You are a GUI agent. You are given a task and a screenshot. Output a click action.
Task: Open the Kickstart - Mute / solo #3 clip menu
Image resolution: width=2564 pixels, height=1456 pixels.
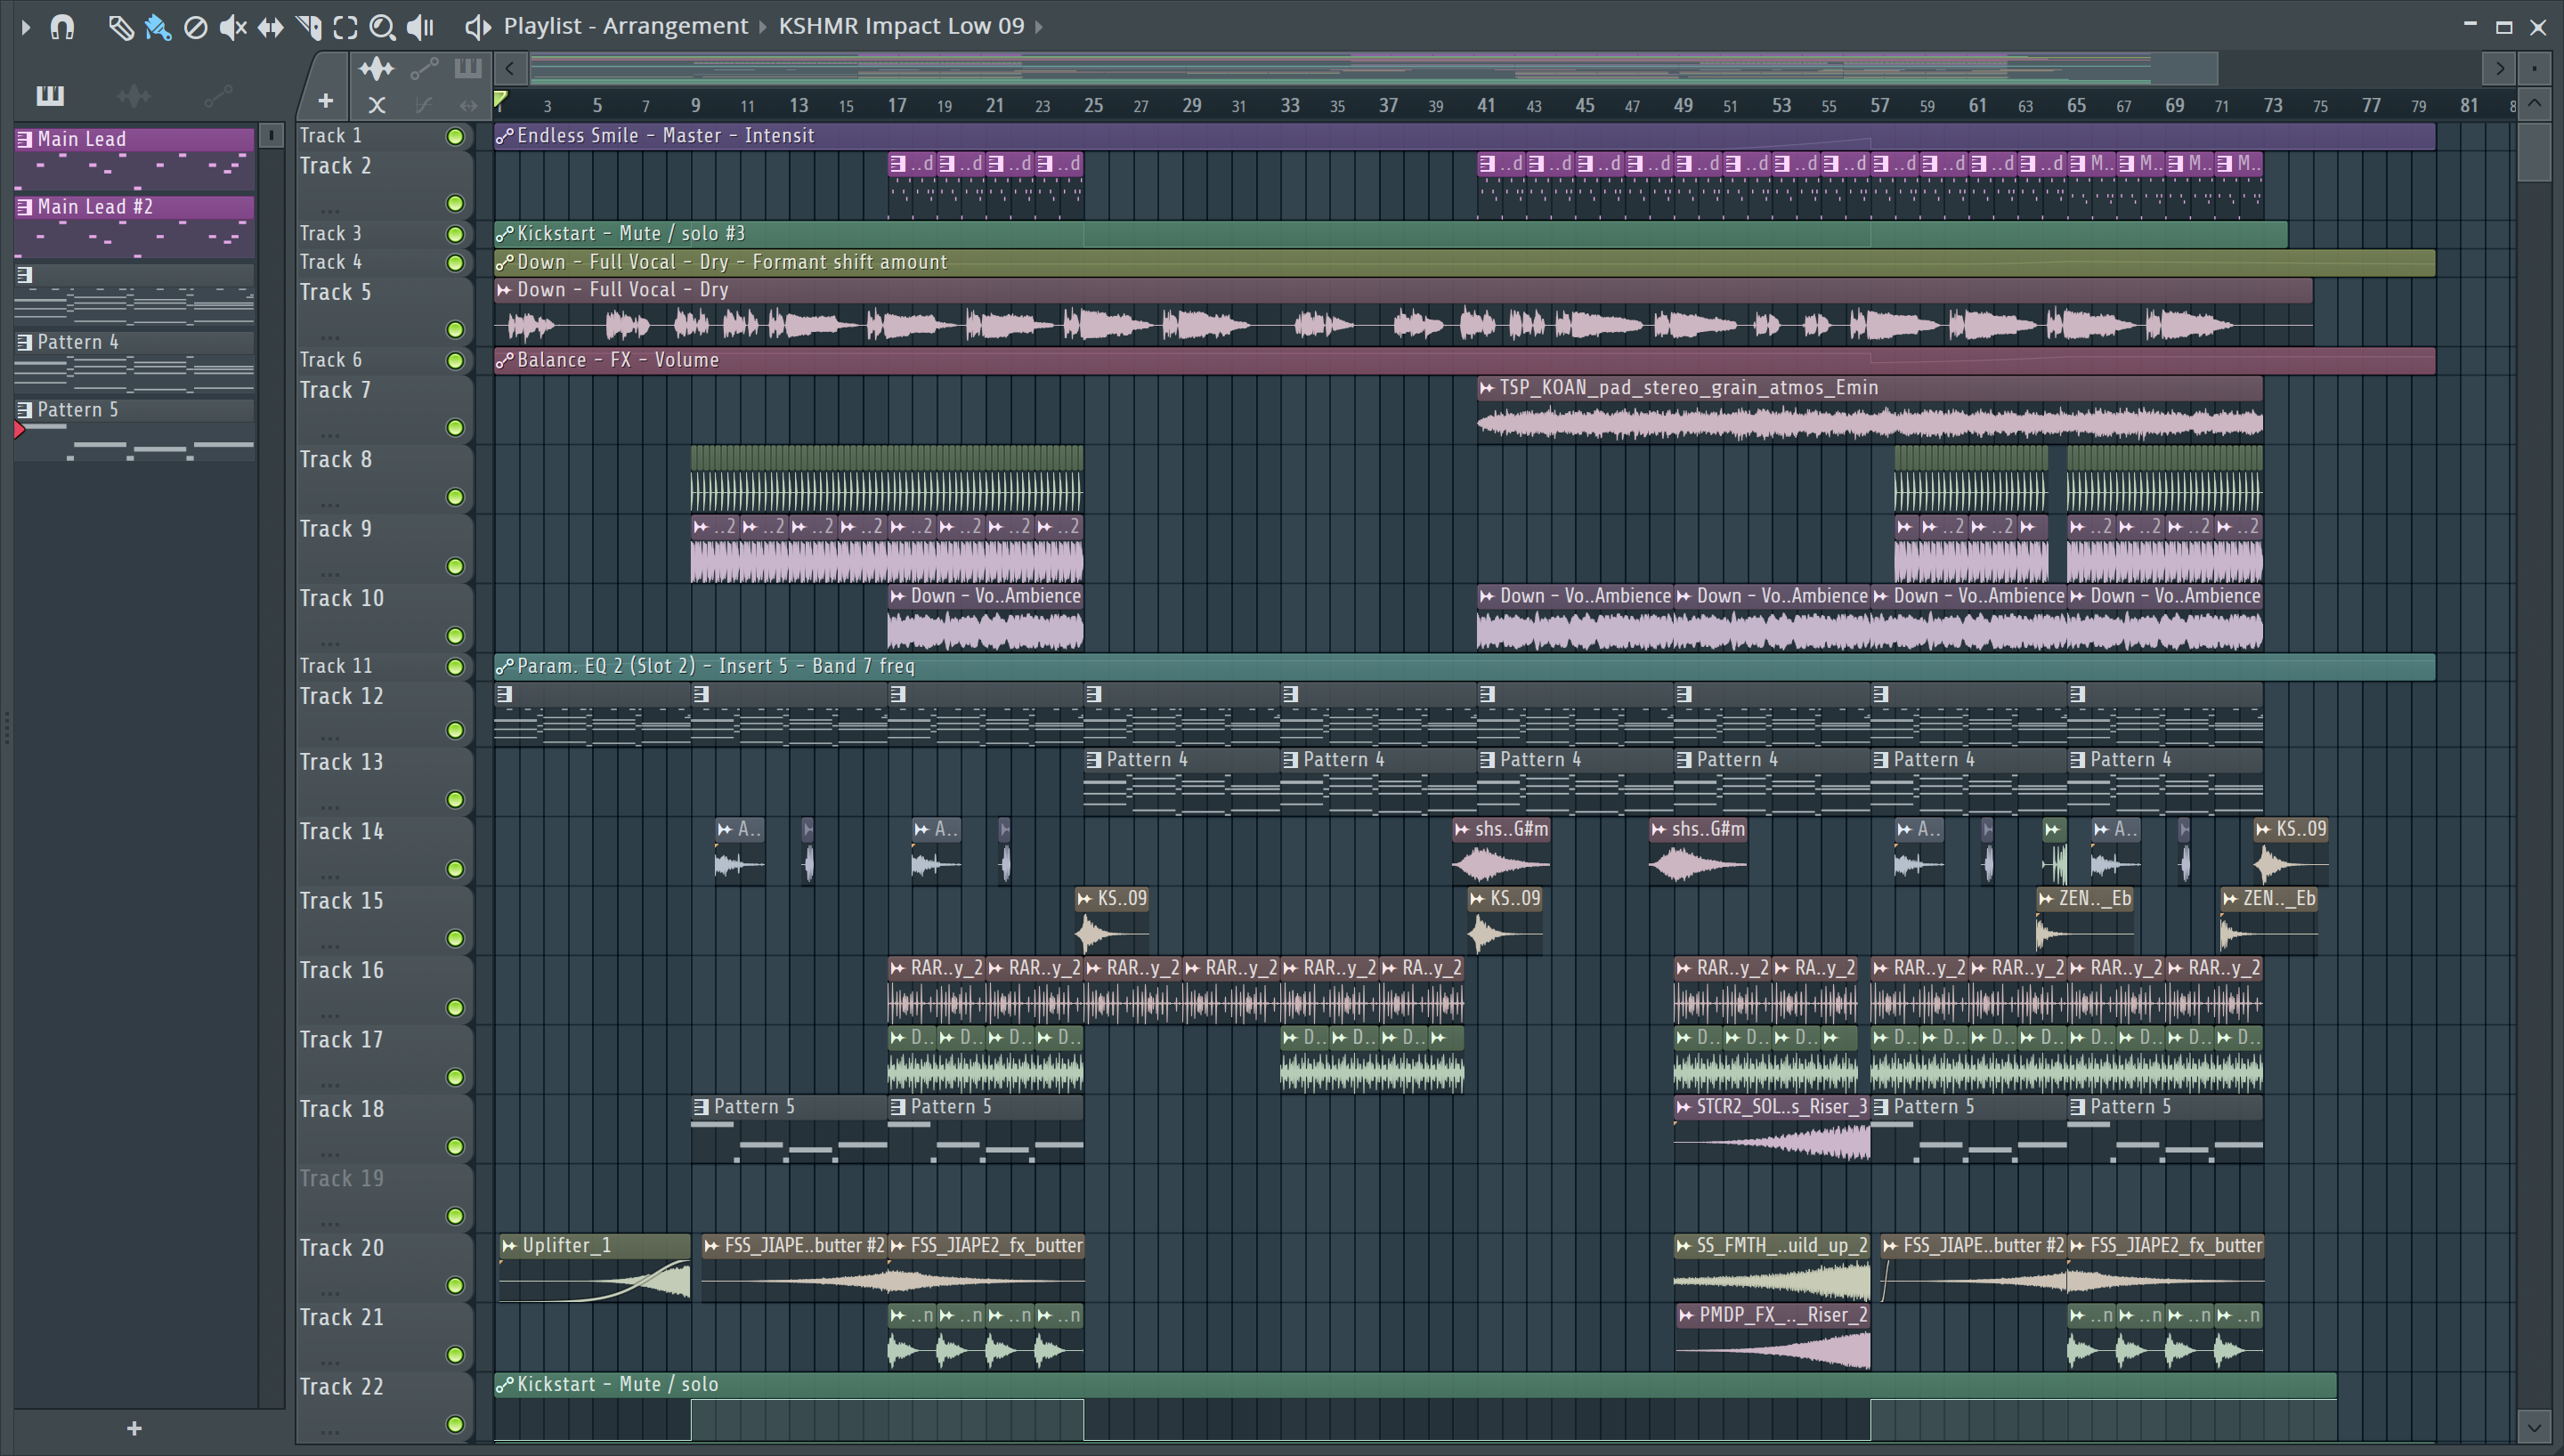point(505,234)
